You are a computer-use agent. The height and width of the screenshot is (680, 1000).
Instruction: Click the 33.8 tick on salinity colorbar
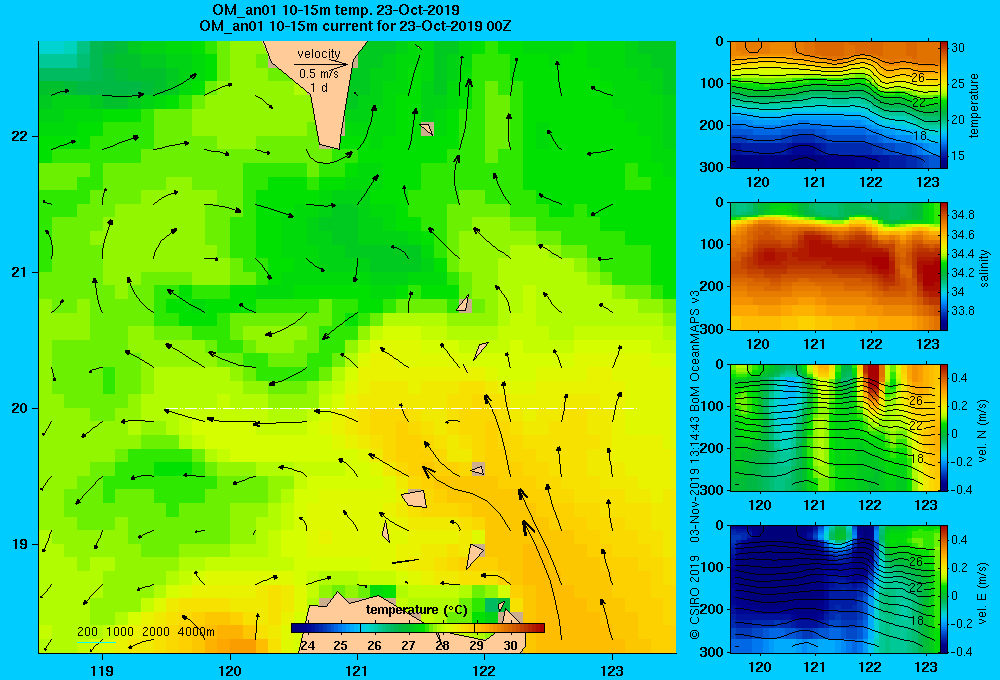[962, 311]
